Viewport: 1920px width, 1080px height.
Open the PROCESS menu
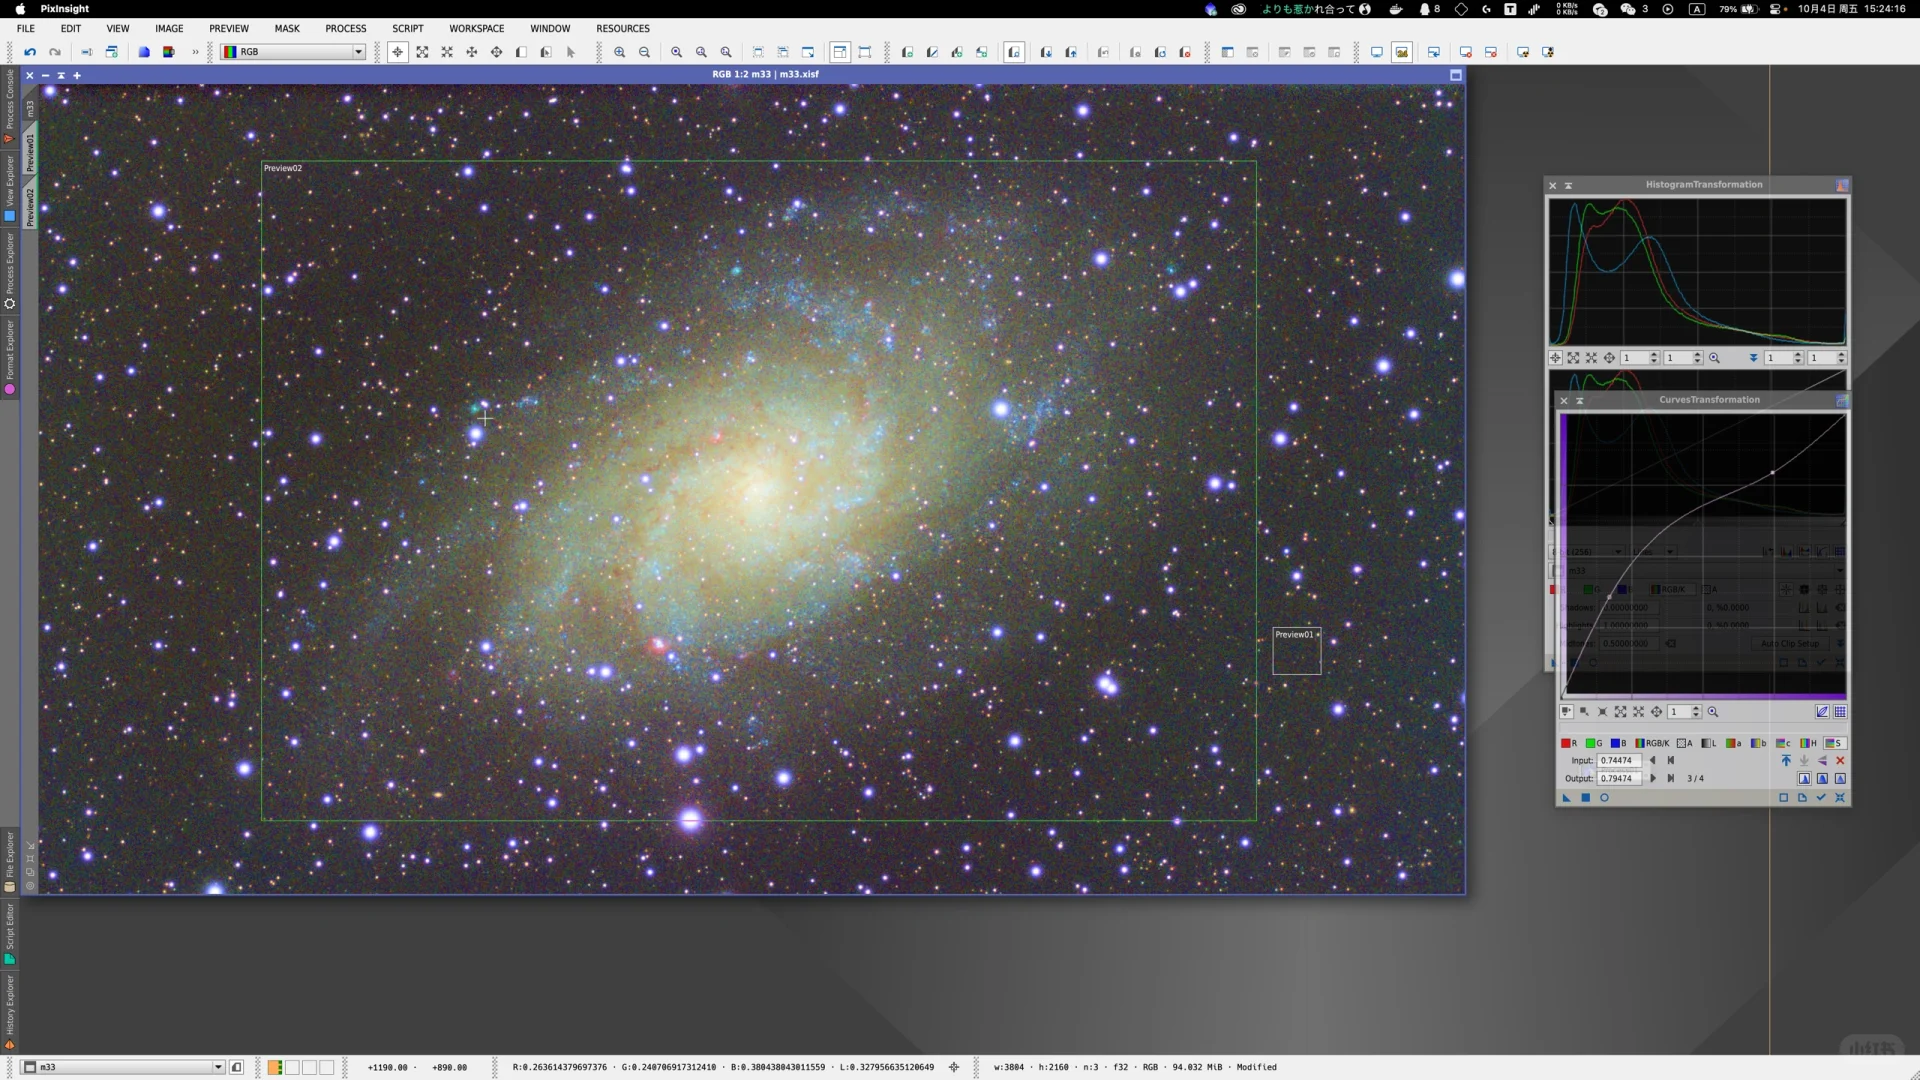[346, 28]
